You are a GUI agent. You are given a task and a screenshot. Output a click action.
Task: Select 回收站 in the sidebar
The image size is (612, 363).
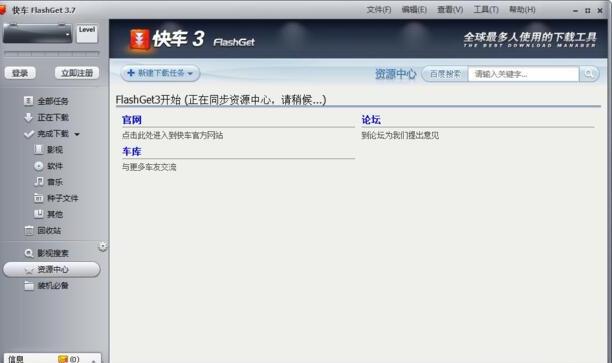49,231
